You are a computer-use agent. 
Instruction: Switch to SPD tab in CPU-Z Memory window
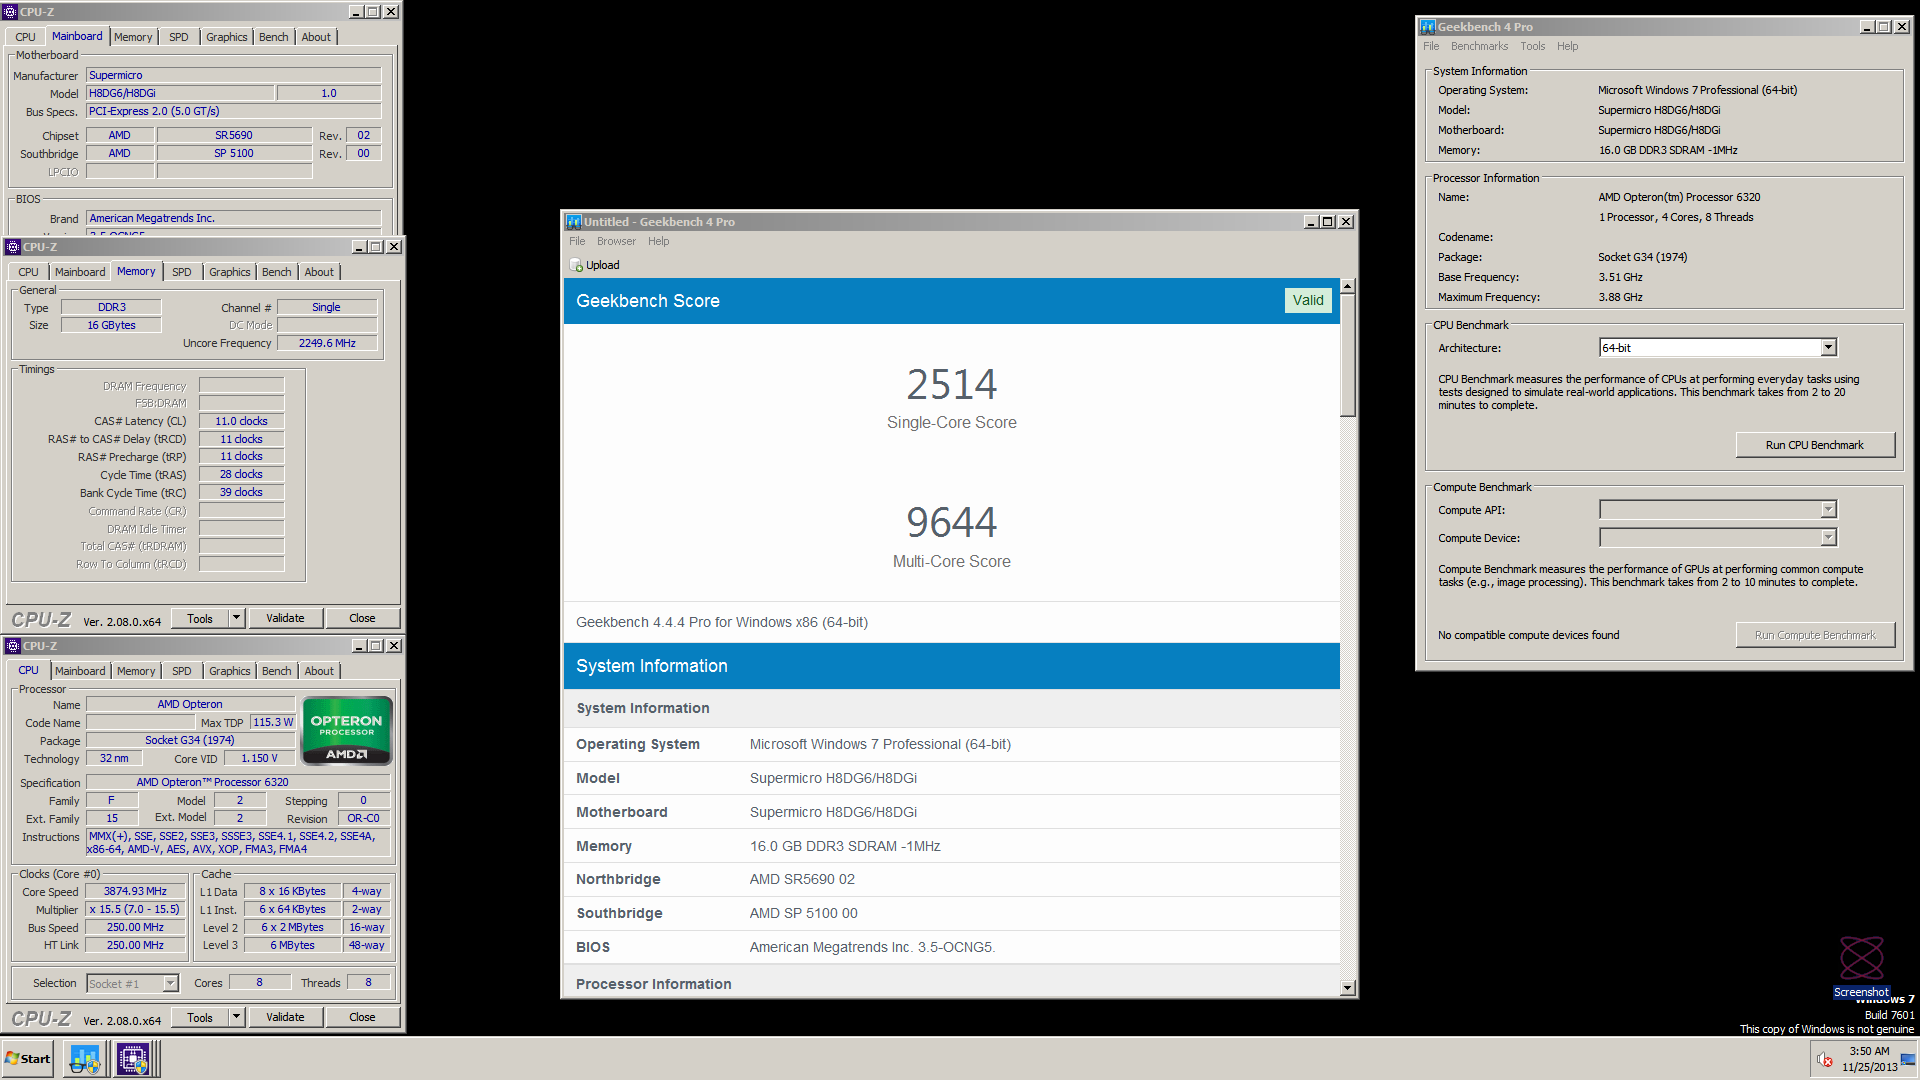pyautogui.click(x=181, y=272)
